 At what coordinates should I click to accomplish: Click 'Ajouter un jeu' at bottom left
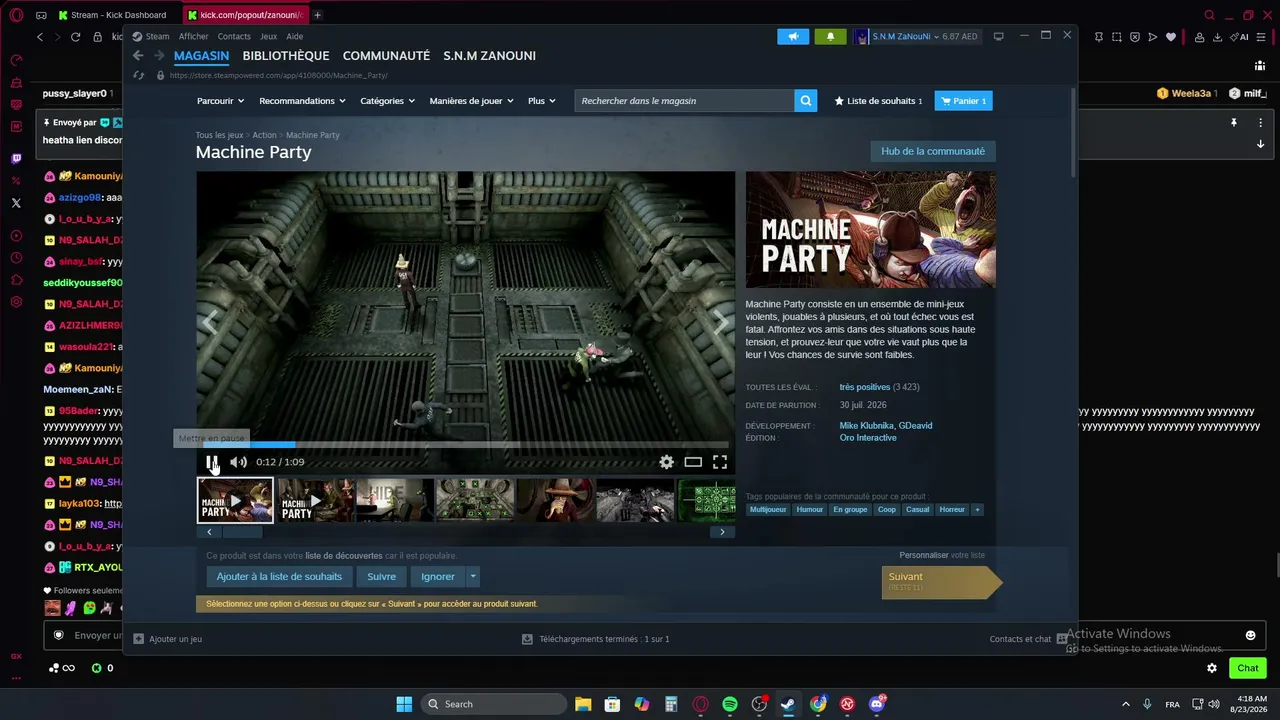pos(168,639)
